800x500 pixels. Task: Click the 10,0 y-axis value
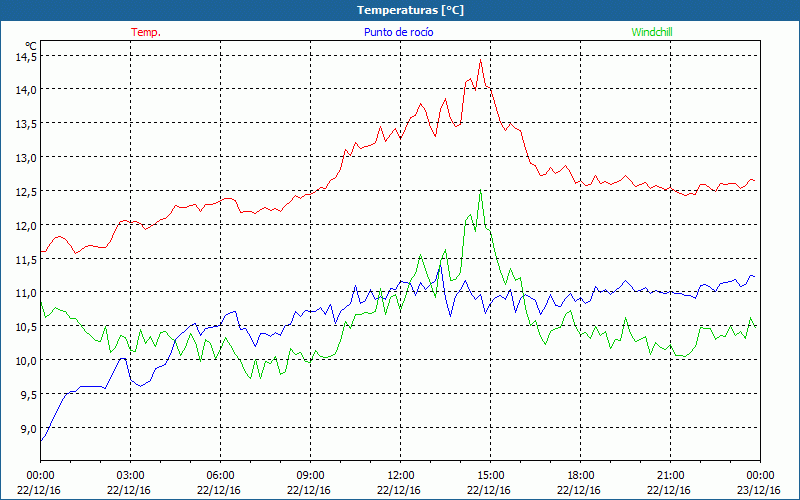(26, 361)
